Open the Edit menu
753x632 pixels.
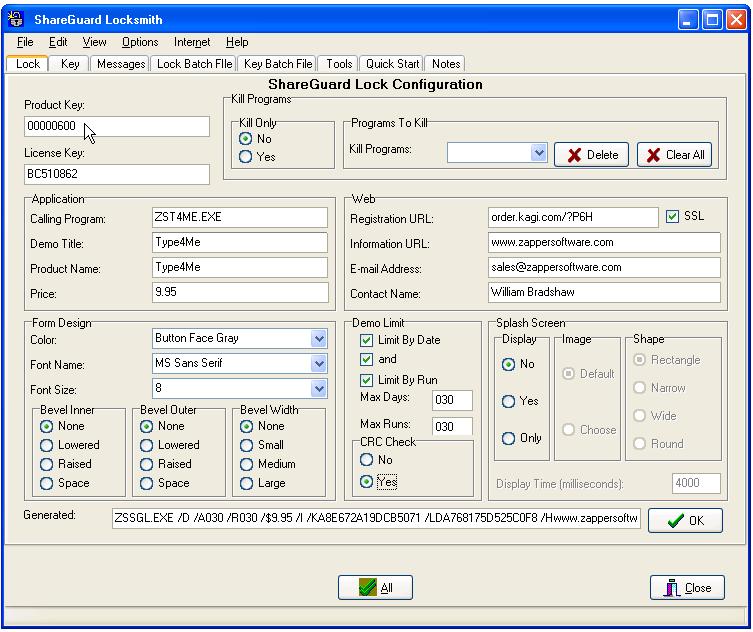pos(58,42)
